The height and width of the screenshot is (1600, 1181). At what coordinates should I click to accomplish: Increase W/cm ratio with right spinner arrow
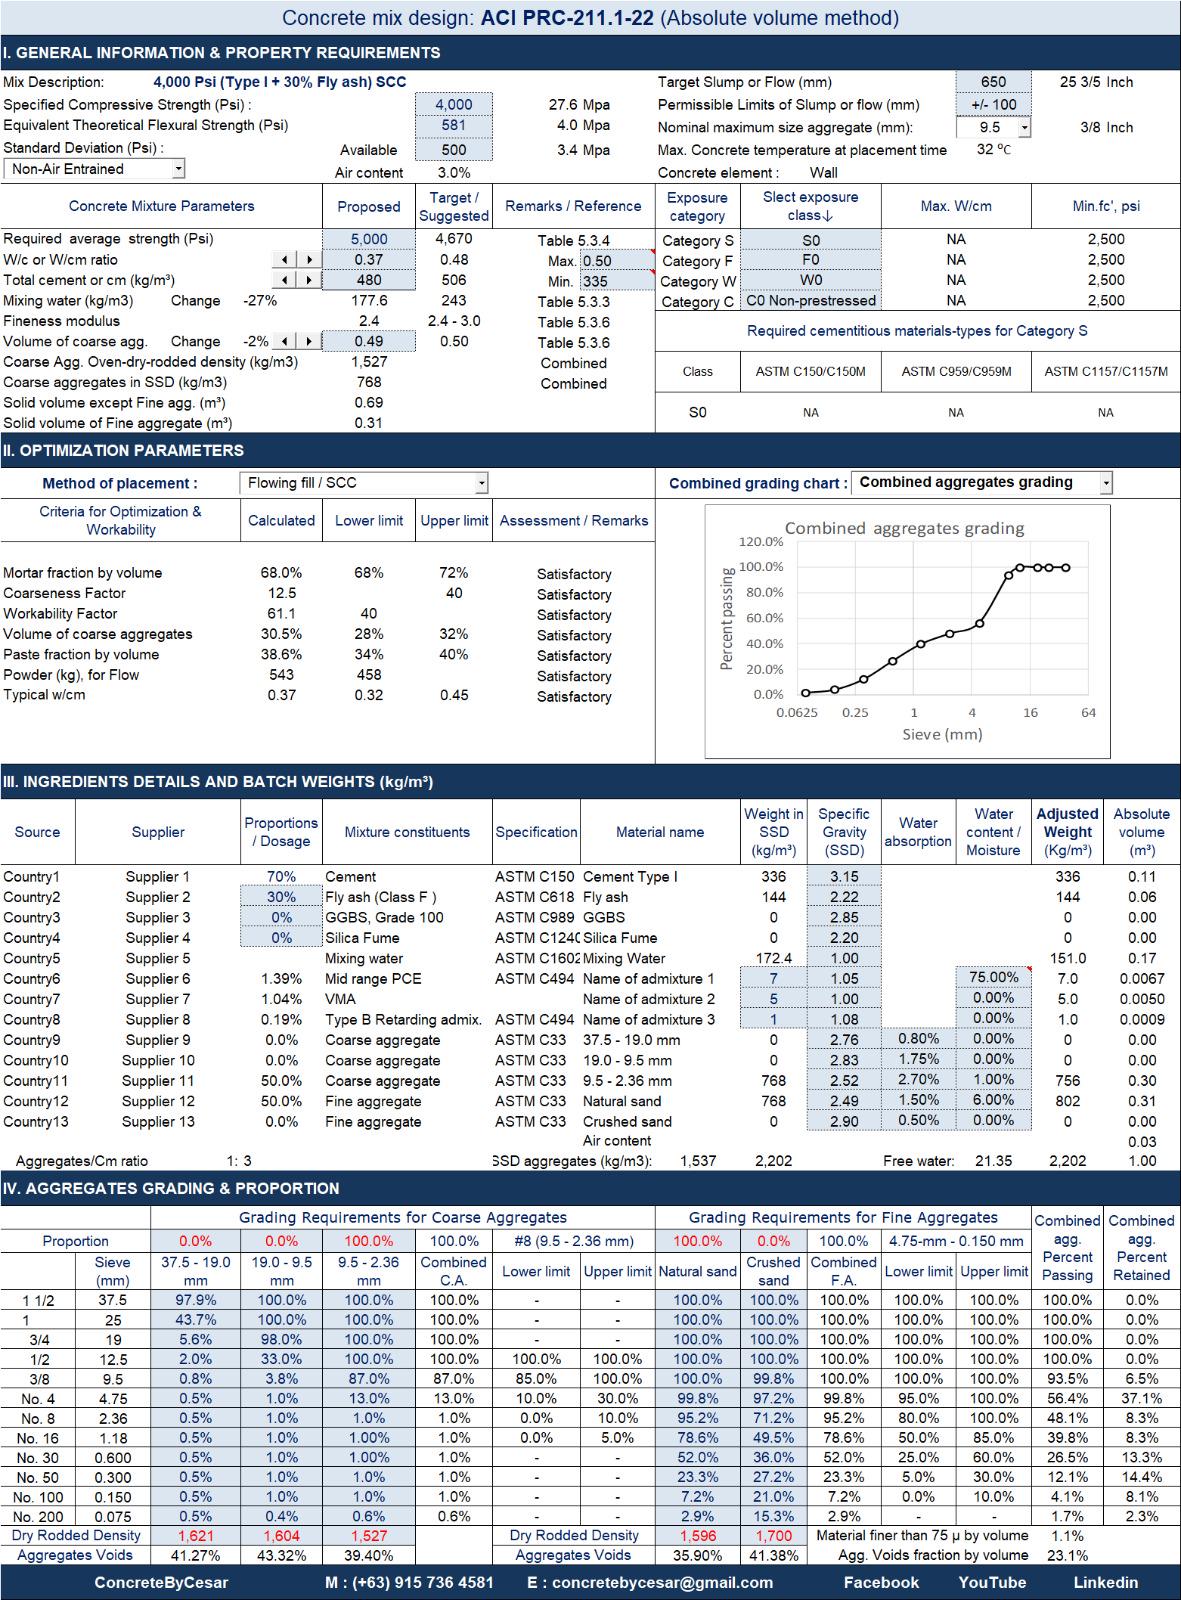[x=308, y=260]
